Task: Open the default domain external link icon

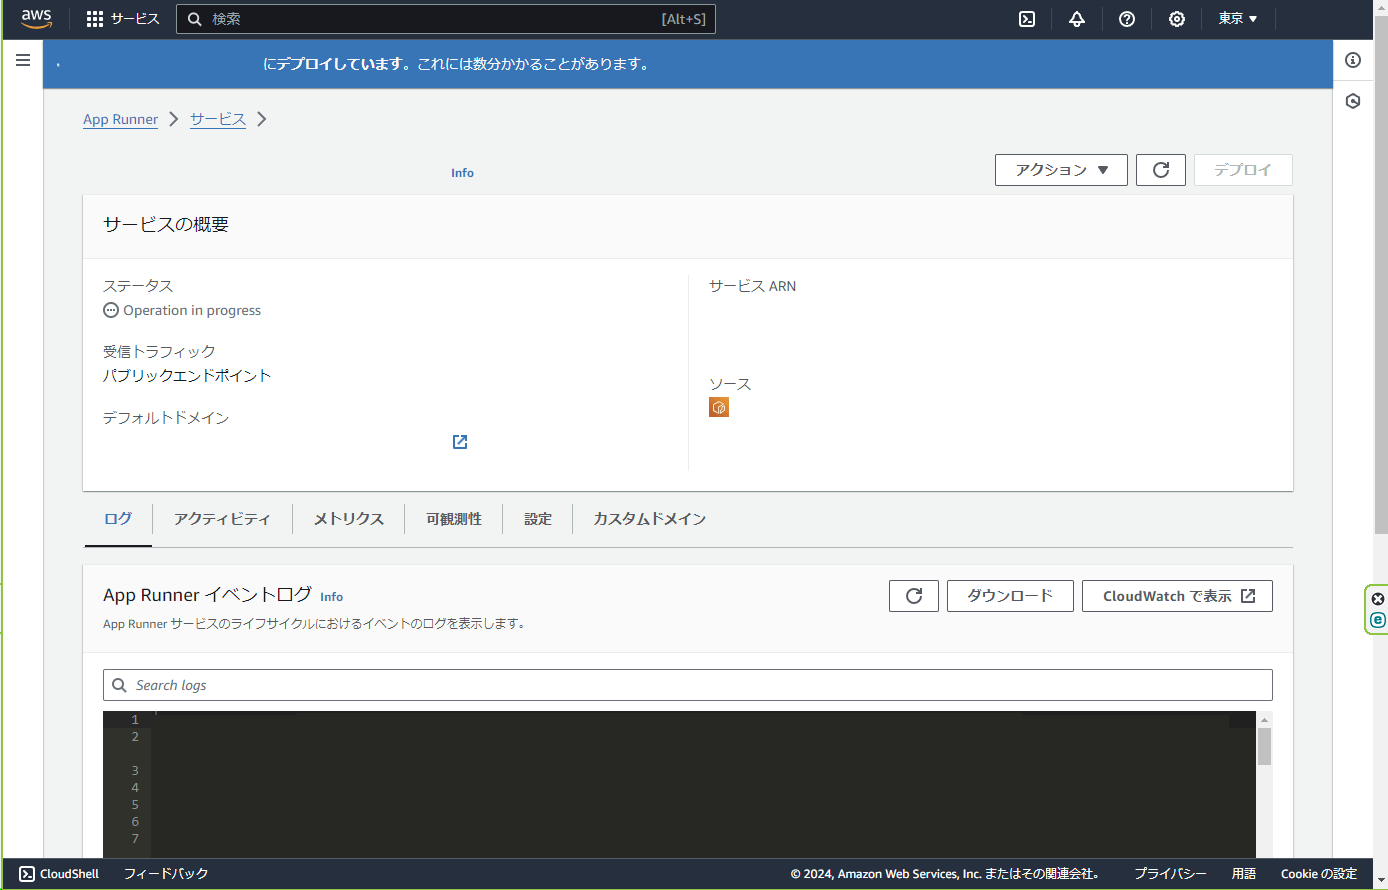Action: coord(460,442)
